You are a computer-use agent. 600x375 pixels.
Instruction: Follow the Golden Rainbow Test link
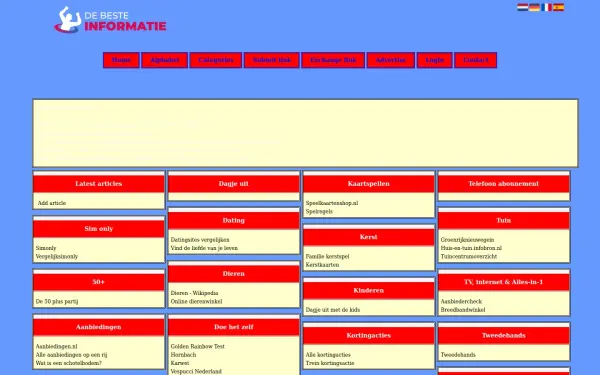coord(197,346)
